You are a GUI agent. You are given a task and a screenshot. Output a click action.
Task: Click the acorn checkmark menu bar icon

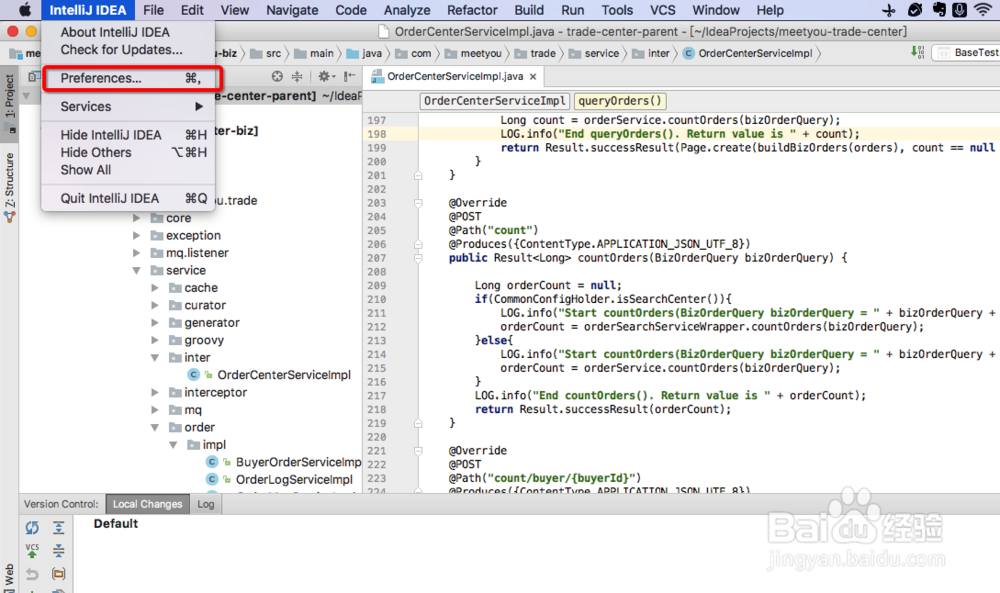915,10
